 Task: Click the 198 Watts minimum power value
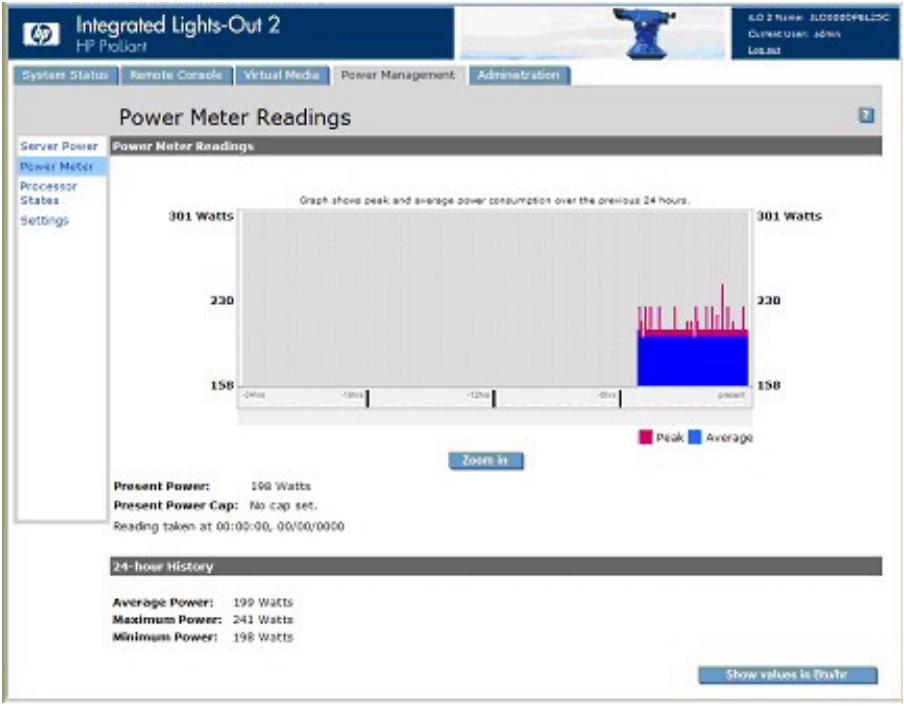(263, 637)
